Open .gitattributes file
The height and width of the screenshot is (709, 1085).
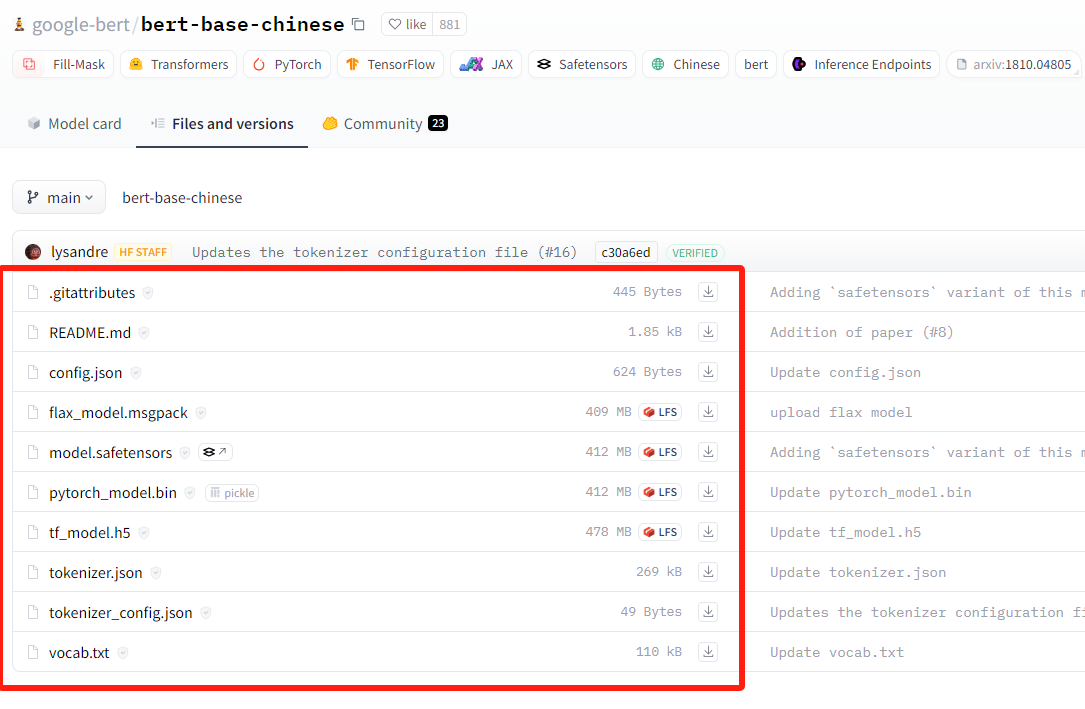tap(92, 293)
